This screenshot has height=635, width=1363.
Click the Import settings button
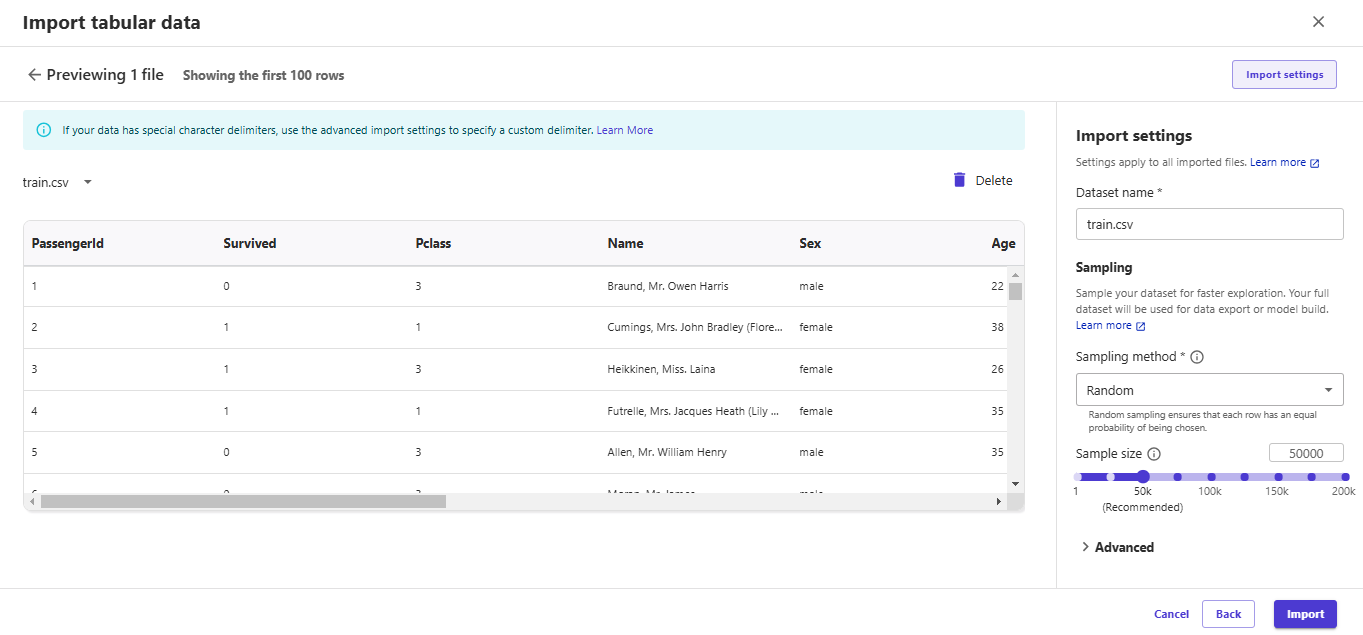pos(1284,74)
